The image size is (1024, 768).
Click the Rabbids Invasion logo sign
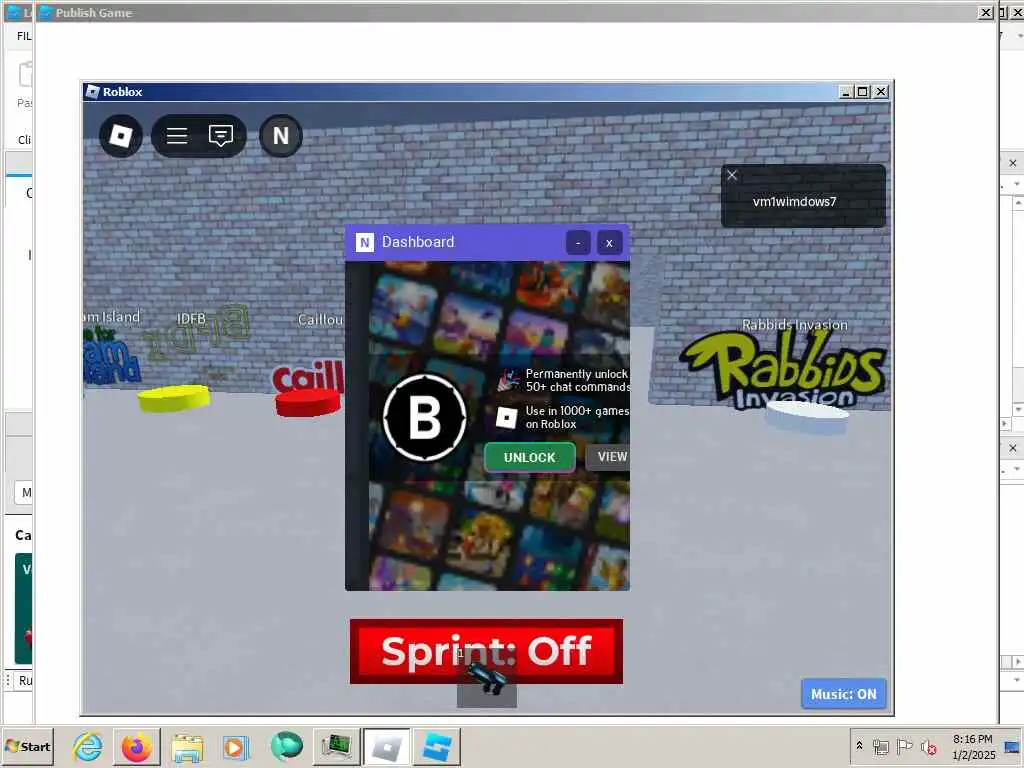coord(784,369)
